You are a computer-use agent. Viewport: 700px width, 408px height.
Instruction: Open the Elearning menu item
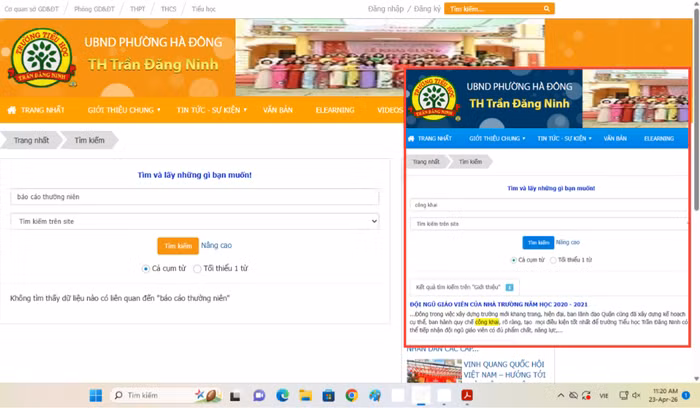pyautogui.click(x=335, y=110)
